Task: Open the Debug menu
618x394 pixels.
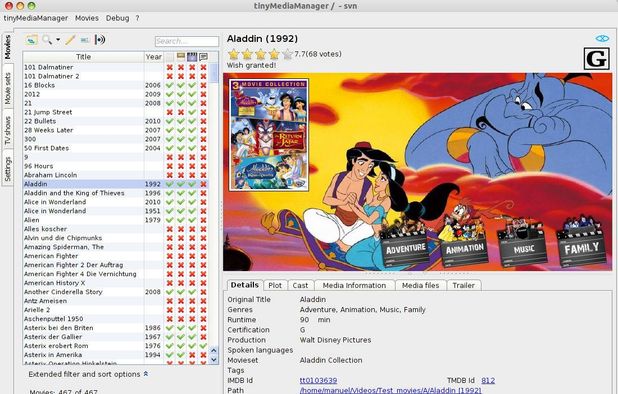Action: pyautogui.click(x=117, y=18)
